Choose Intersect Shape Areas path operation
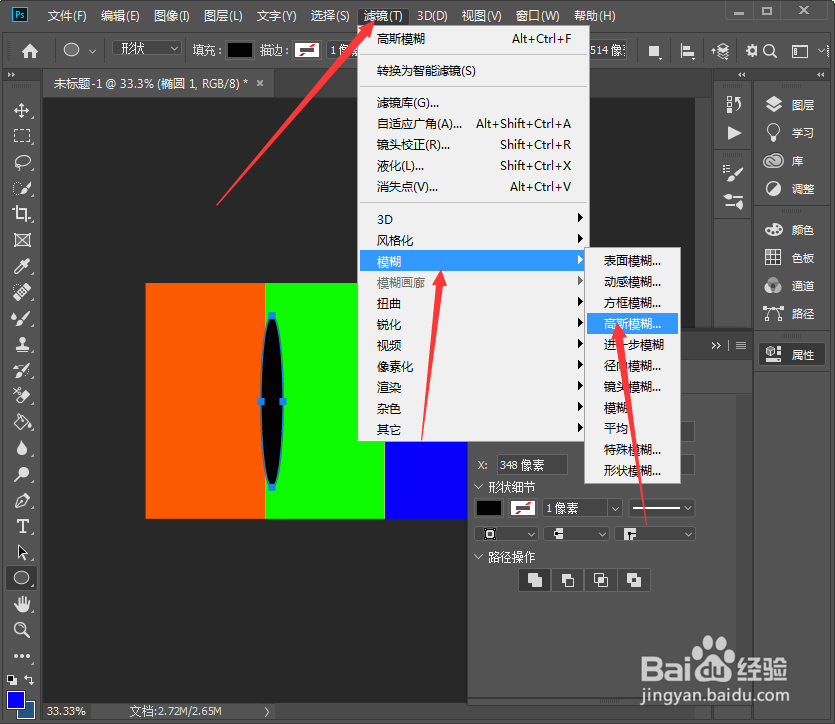 tap(601, 580)
